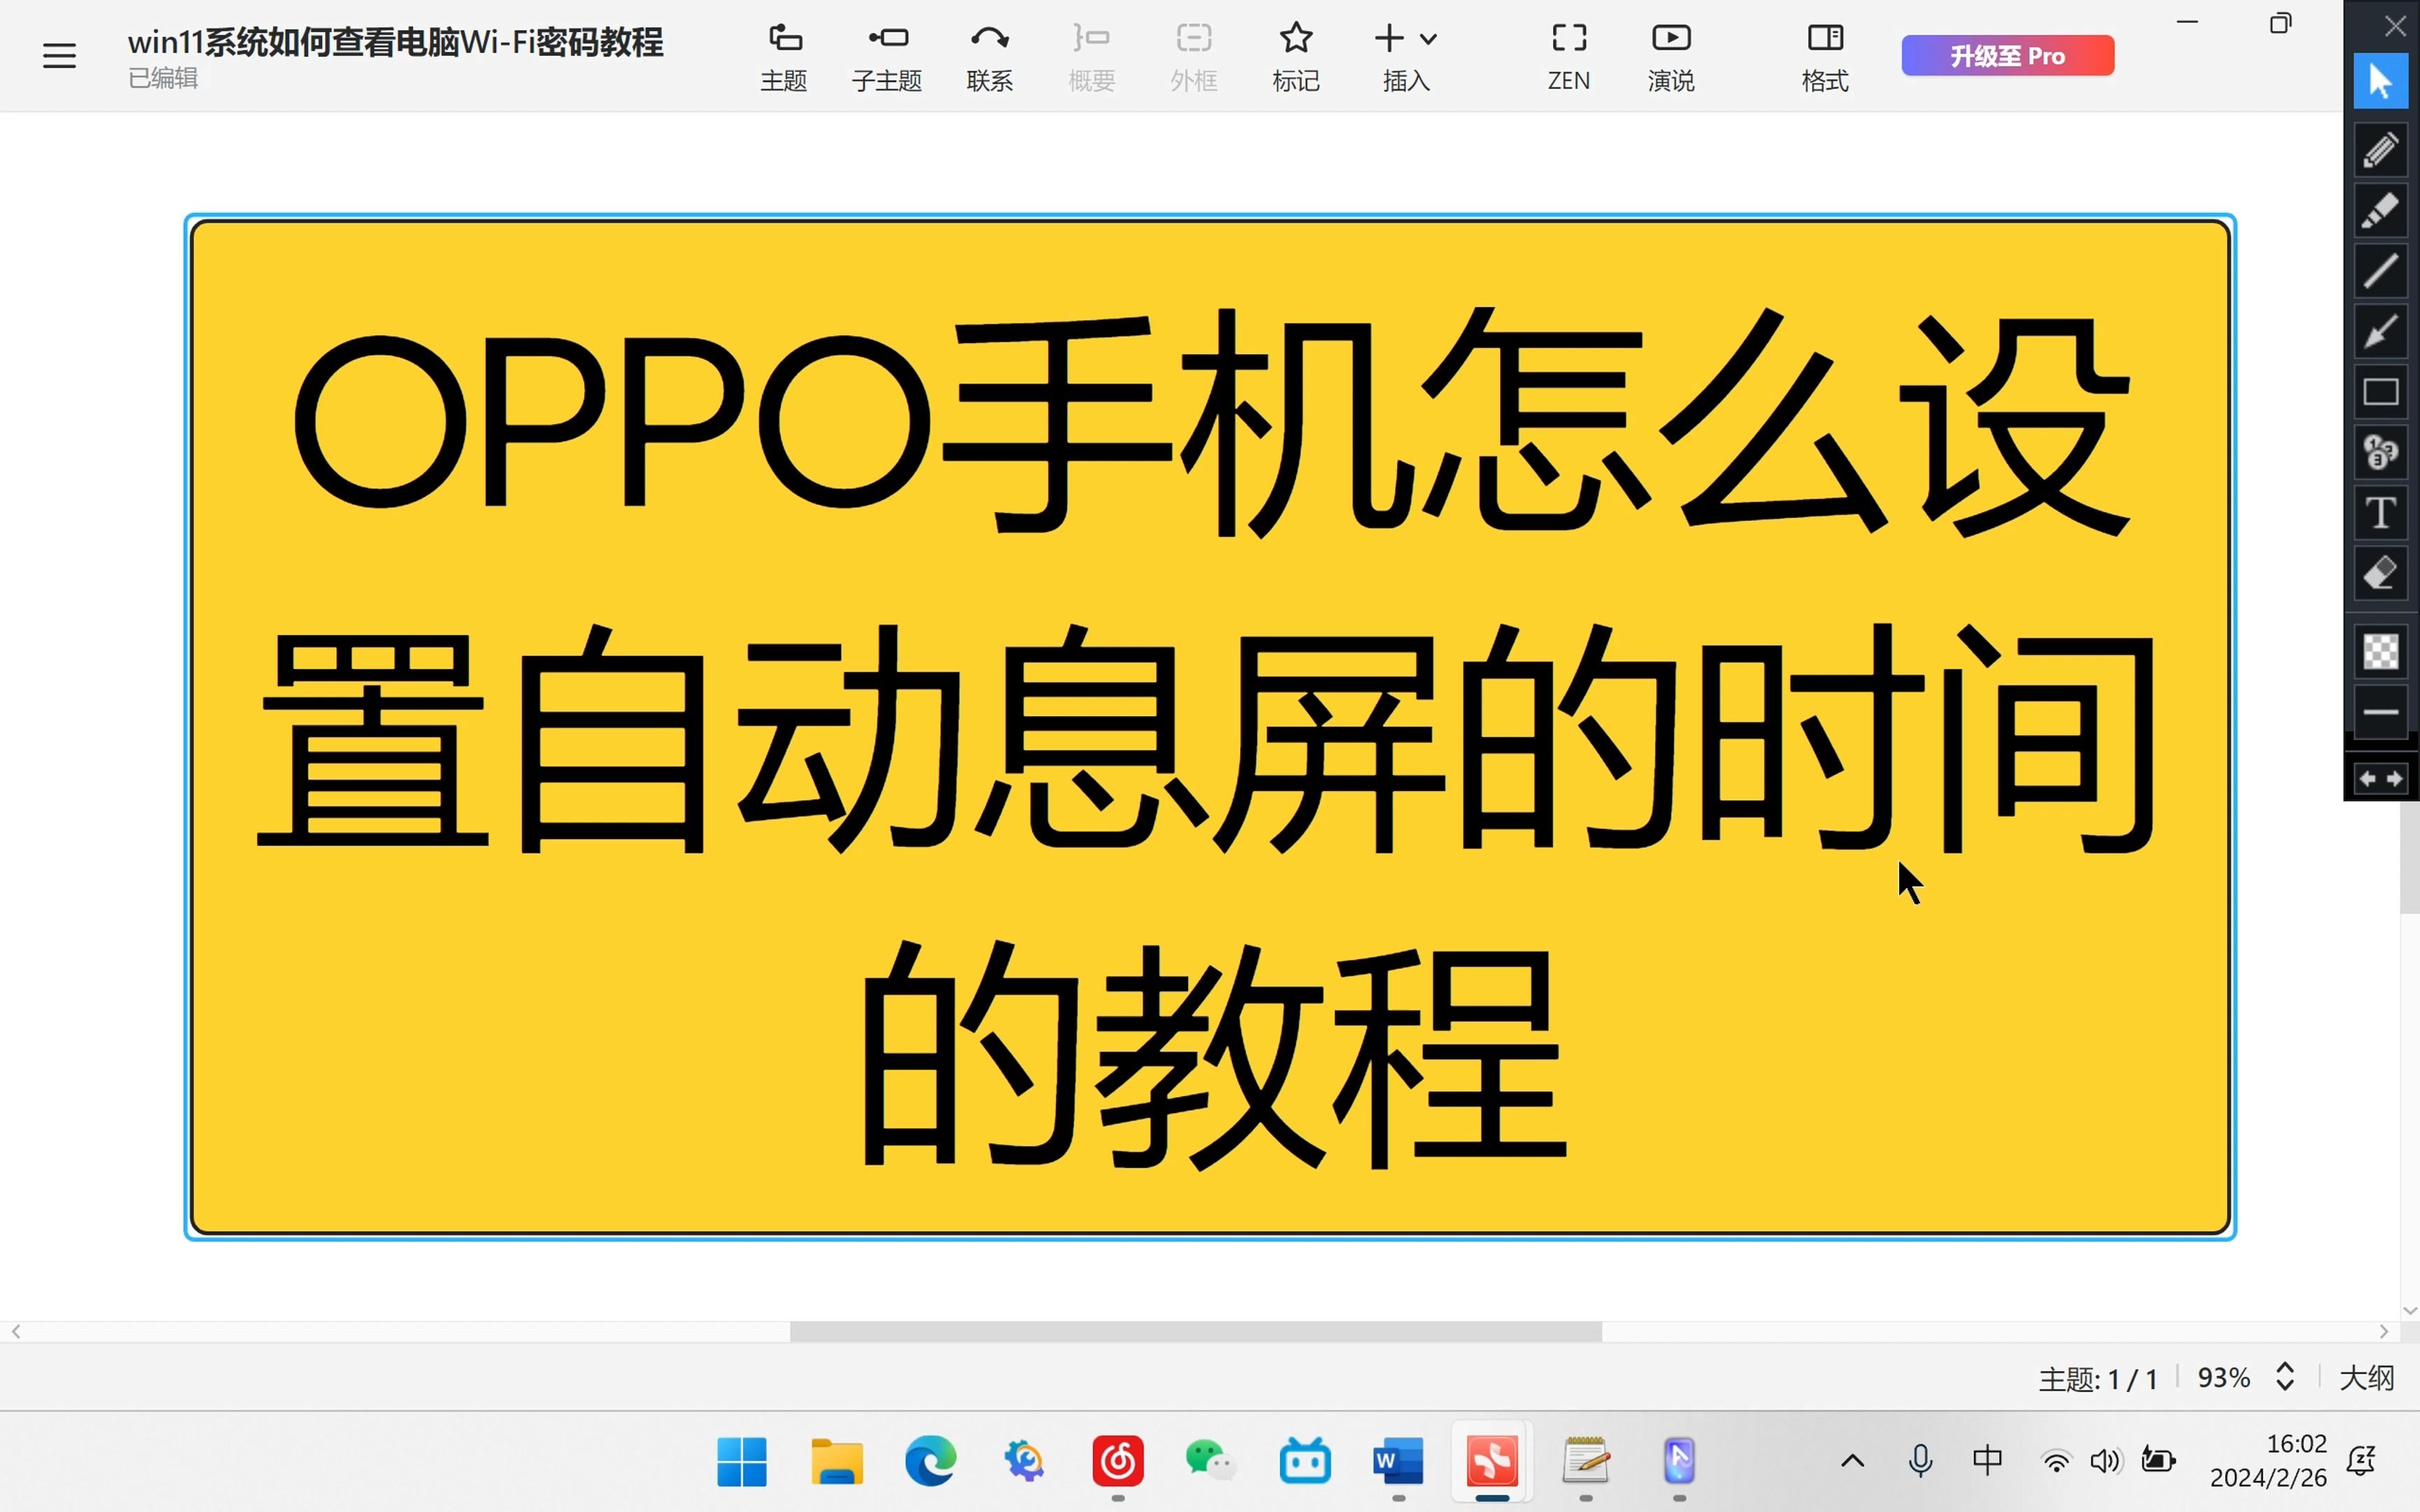Click the horizontal scrollbar right arrow

click(x=2384, y=1332)
